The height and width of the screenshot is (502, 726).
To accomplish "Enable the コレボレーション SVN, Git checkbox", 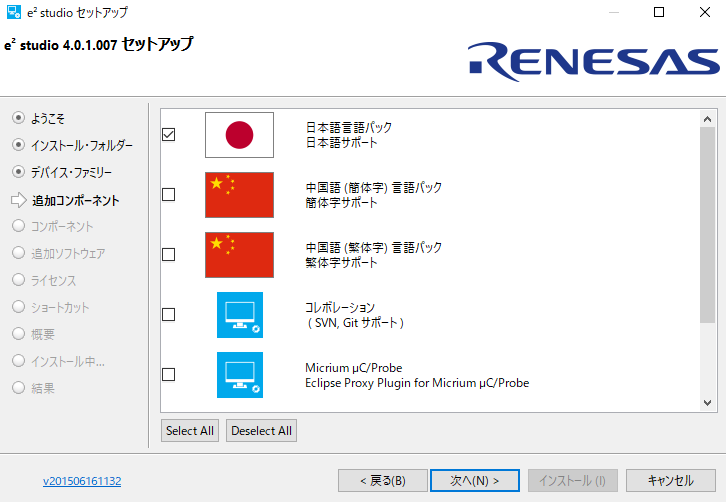I will [169, 314].
